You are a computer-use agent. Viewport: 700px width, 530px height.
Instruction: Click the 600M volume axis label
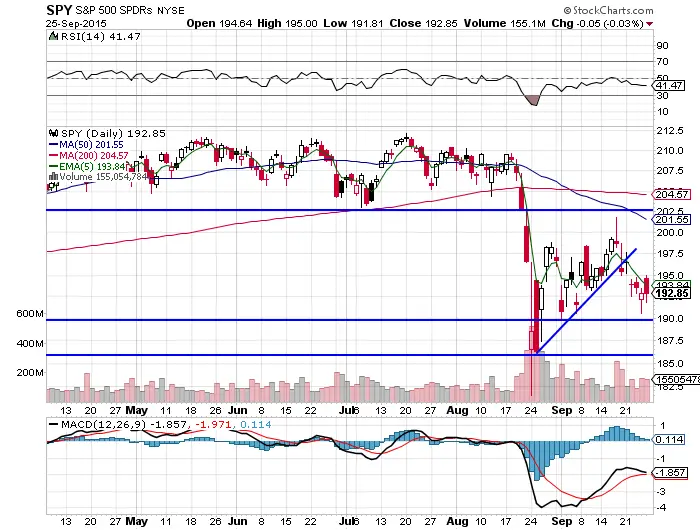click(30, 313)
